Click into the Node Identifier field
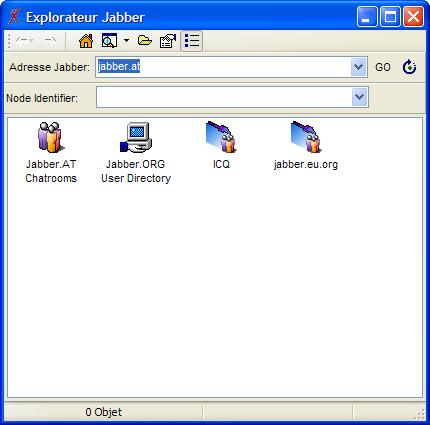The image size is (430, 425). [x=224, y=97]
